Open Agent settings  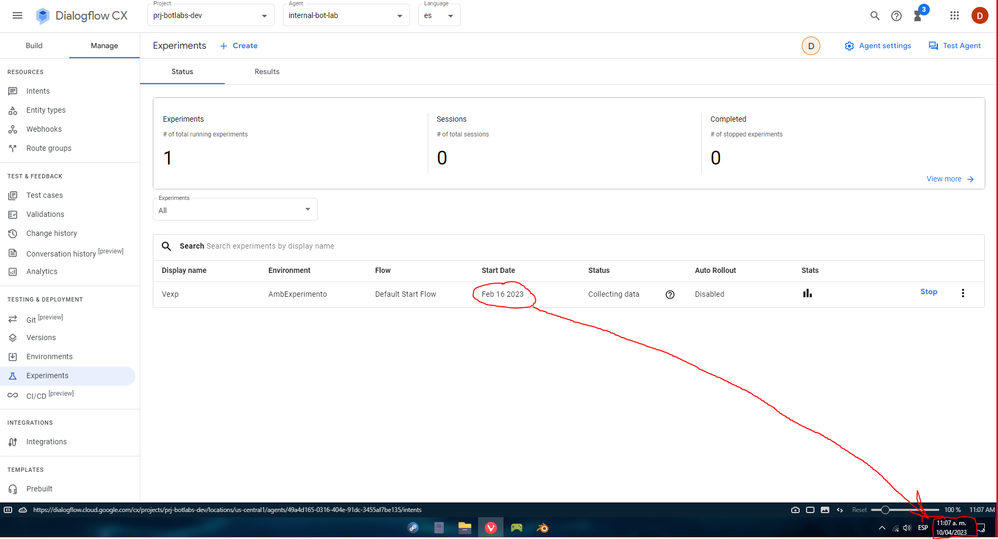click(878, 46)
